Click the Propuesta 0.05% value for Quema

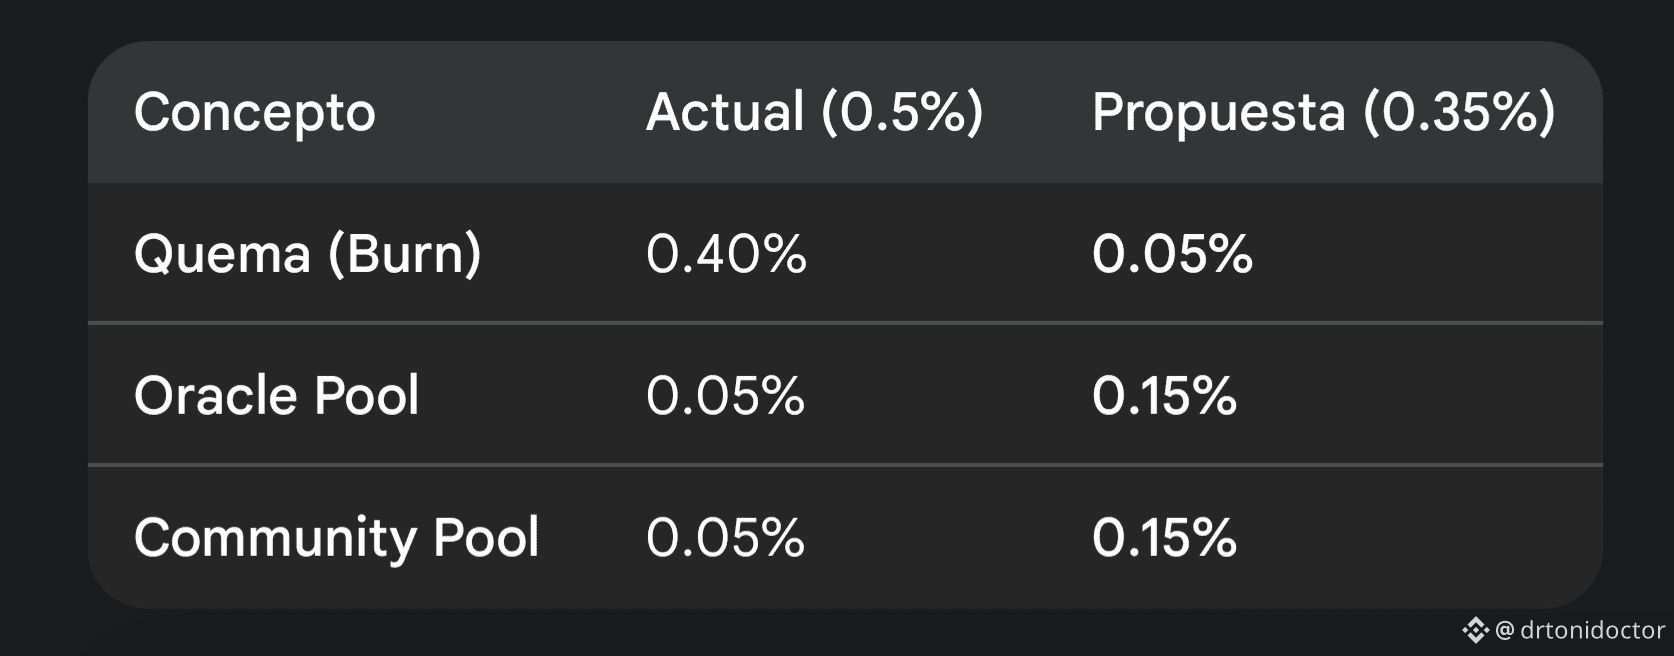[1172, 254]
